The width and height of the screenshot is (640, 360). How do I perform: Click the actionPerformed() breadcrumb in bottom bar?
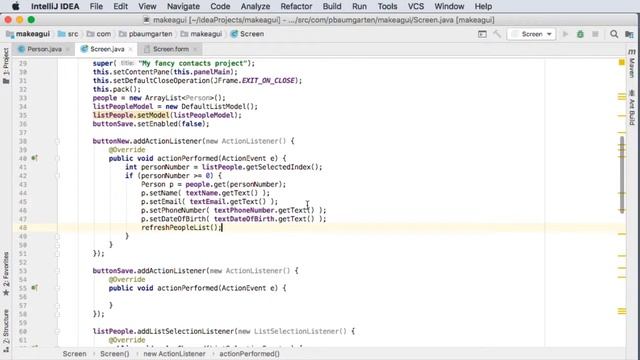249,354
